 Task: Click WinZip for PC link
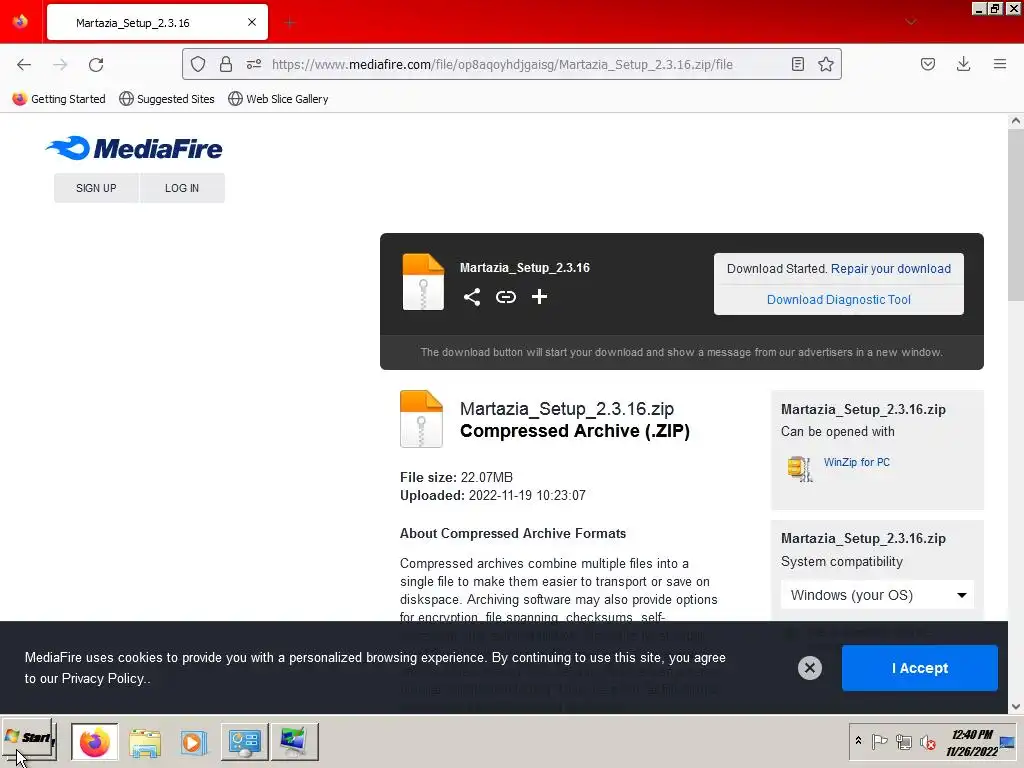point(857,462)
